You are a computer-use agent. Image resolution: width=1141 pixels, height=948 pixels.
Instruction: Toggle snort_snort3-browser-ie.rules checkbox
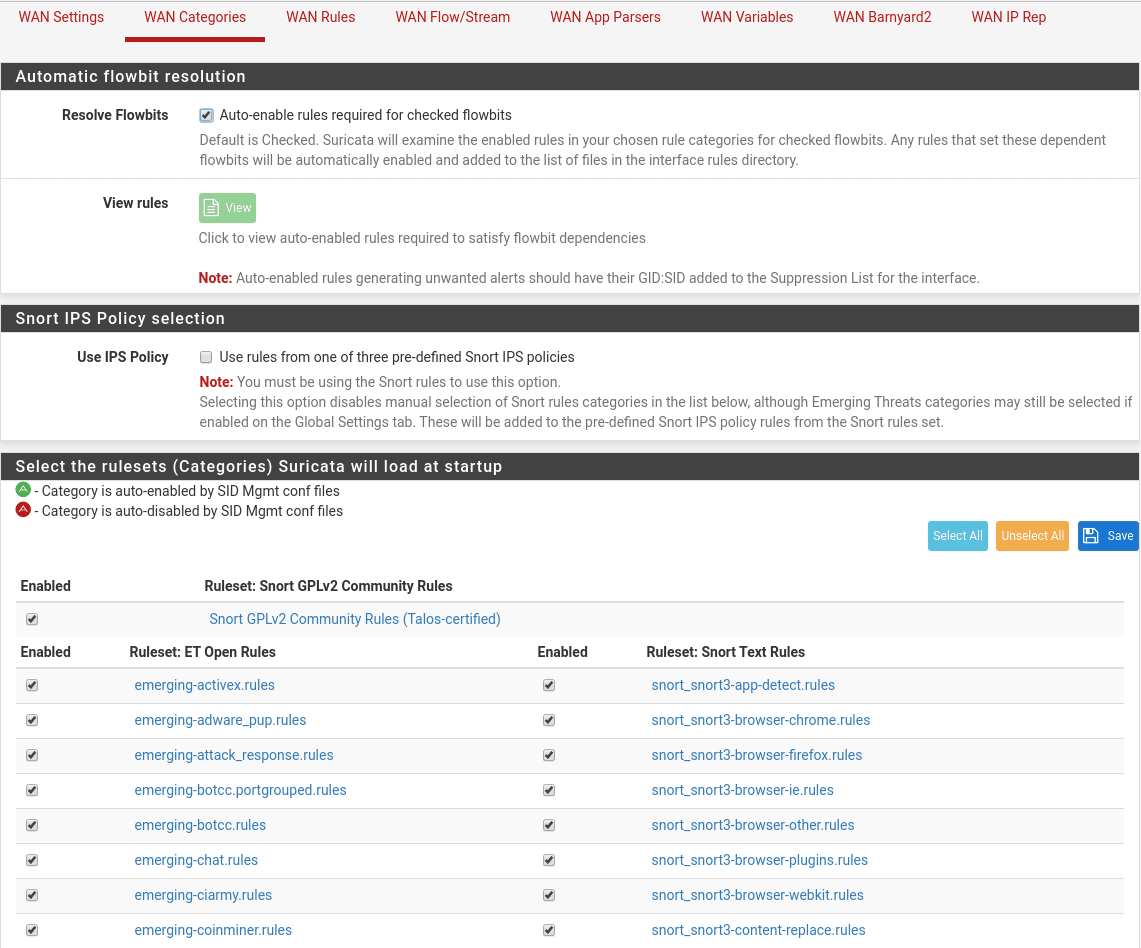549,790
